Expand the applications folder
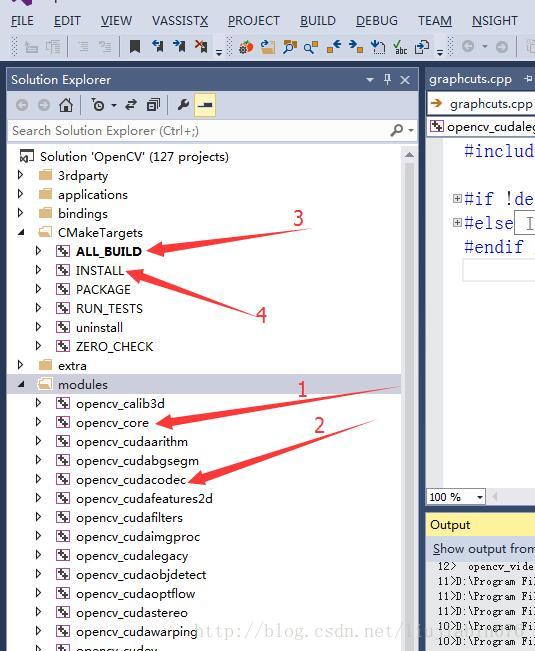This screenshot has height=651, width=535. [x=20, y=194]
